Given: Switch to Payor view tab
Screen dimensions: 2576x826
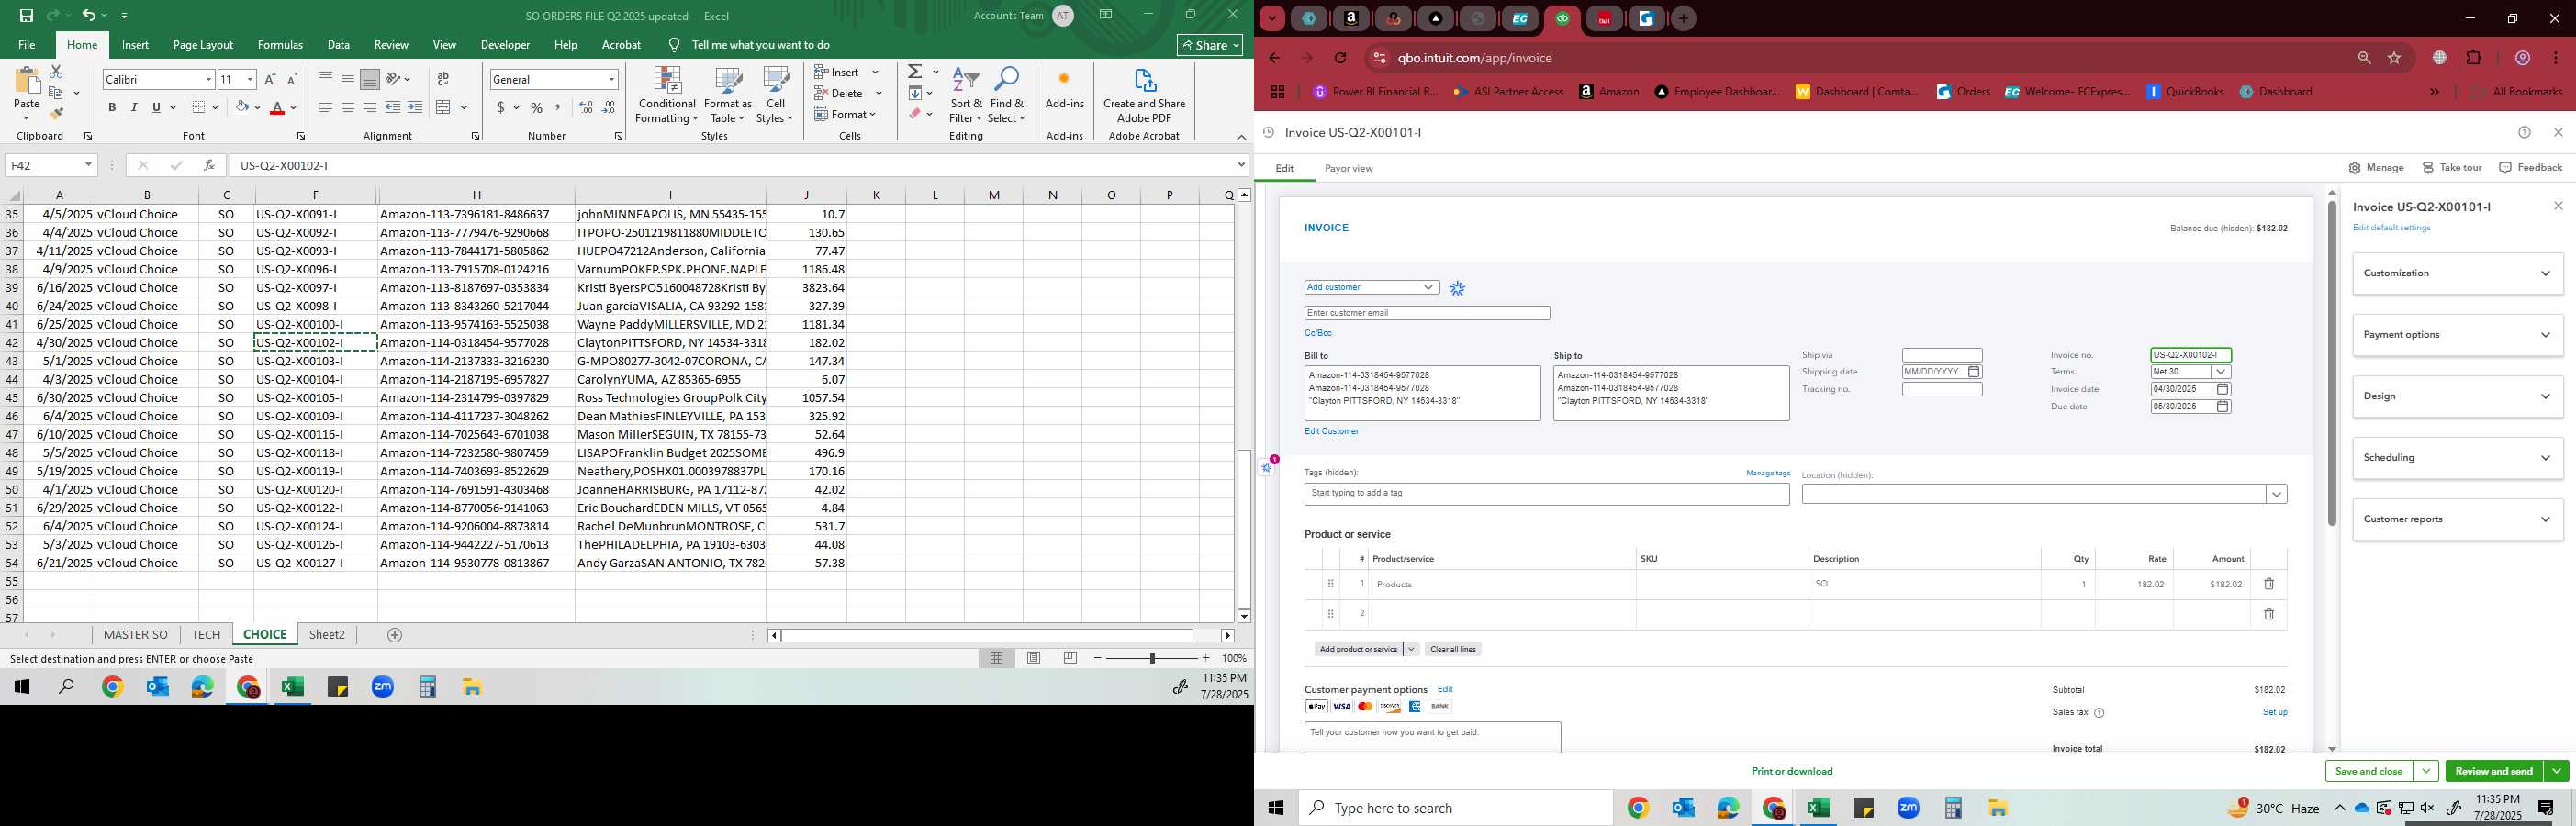Looking at the screenshot, I should 1348,168.
